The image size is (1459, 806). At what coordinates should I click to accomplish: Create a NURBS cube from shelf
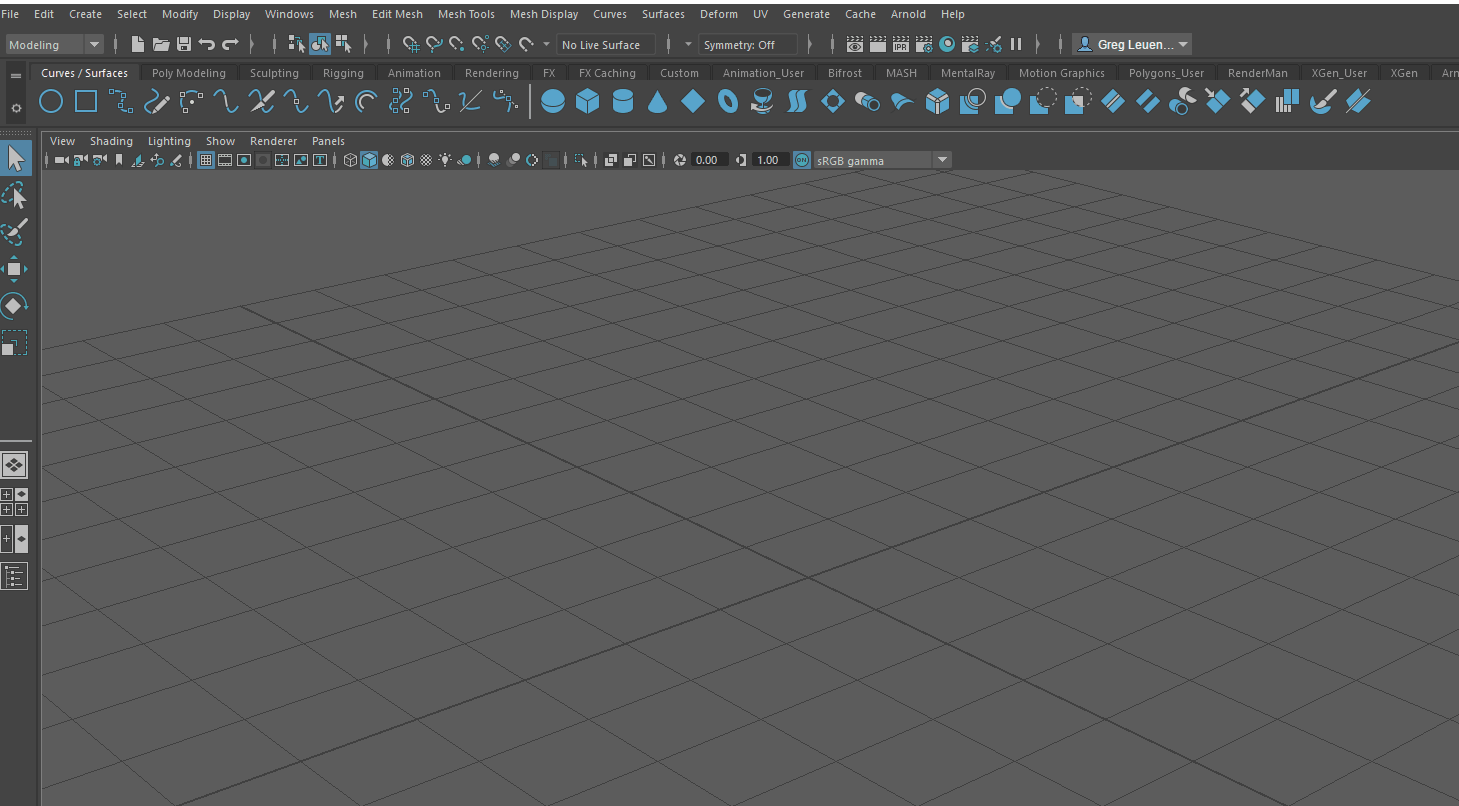point(587,101)
